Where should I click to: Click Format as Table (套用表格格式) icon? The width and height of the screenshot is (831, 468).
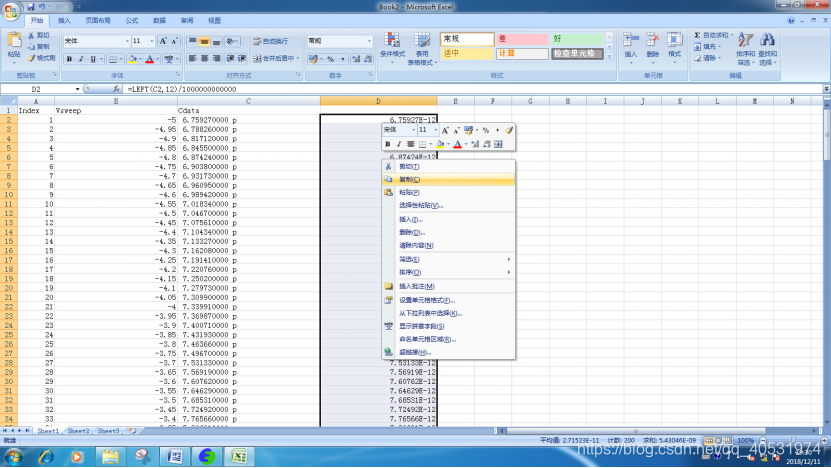click(422, 48)
